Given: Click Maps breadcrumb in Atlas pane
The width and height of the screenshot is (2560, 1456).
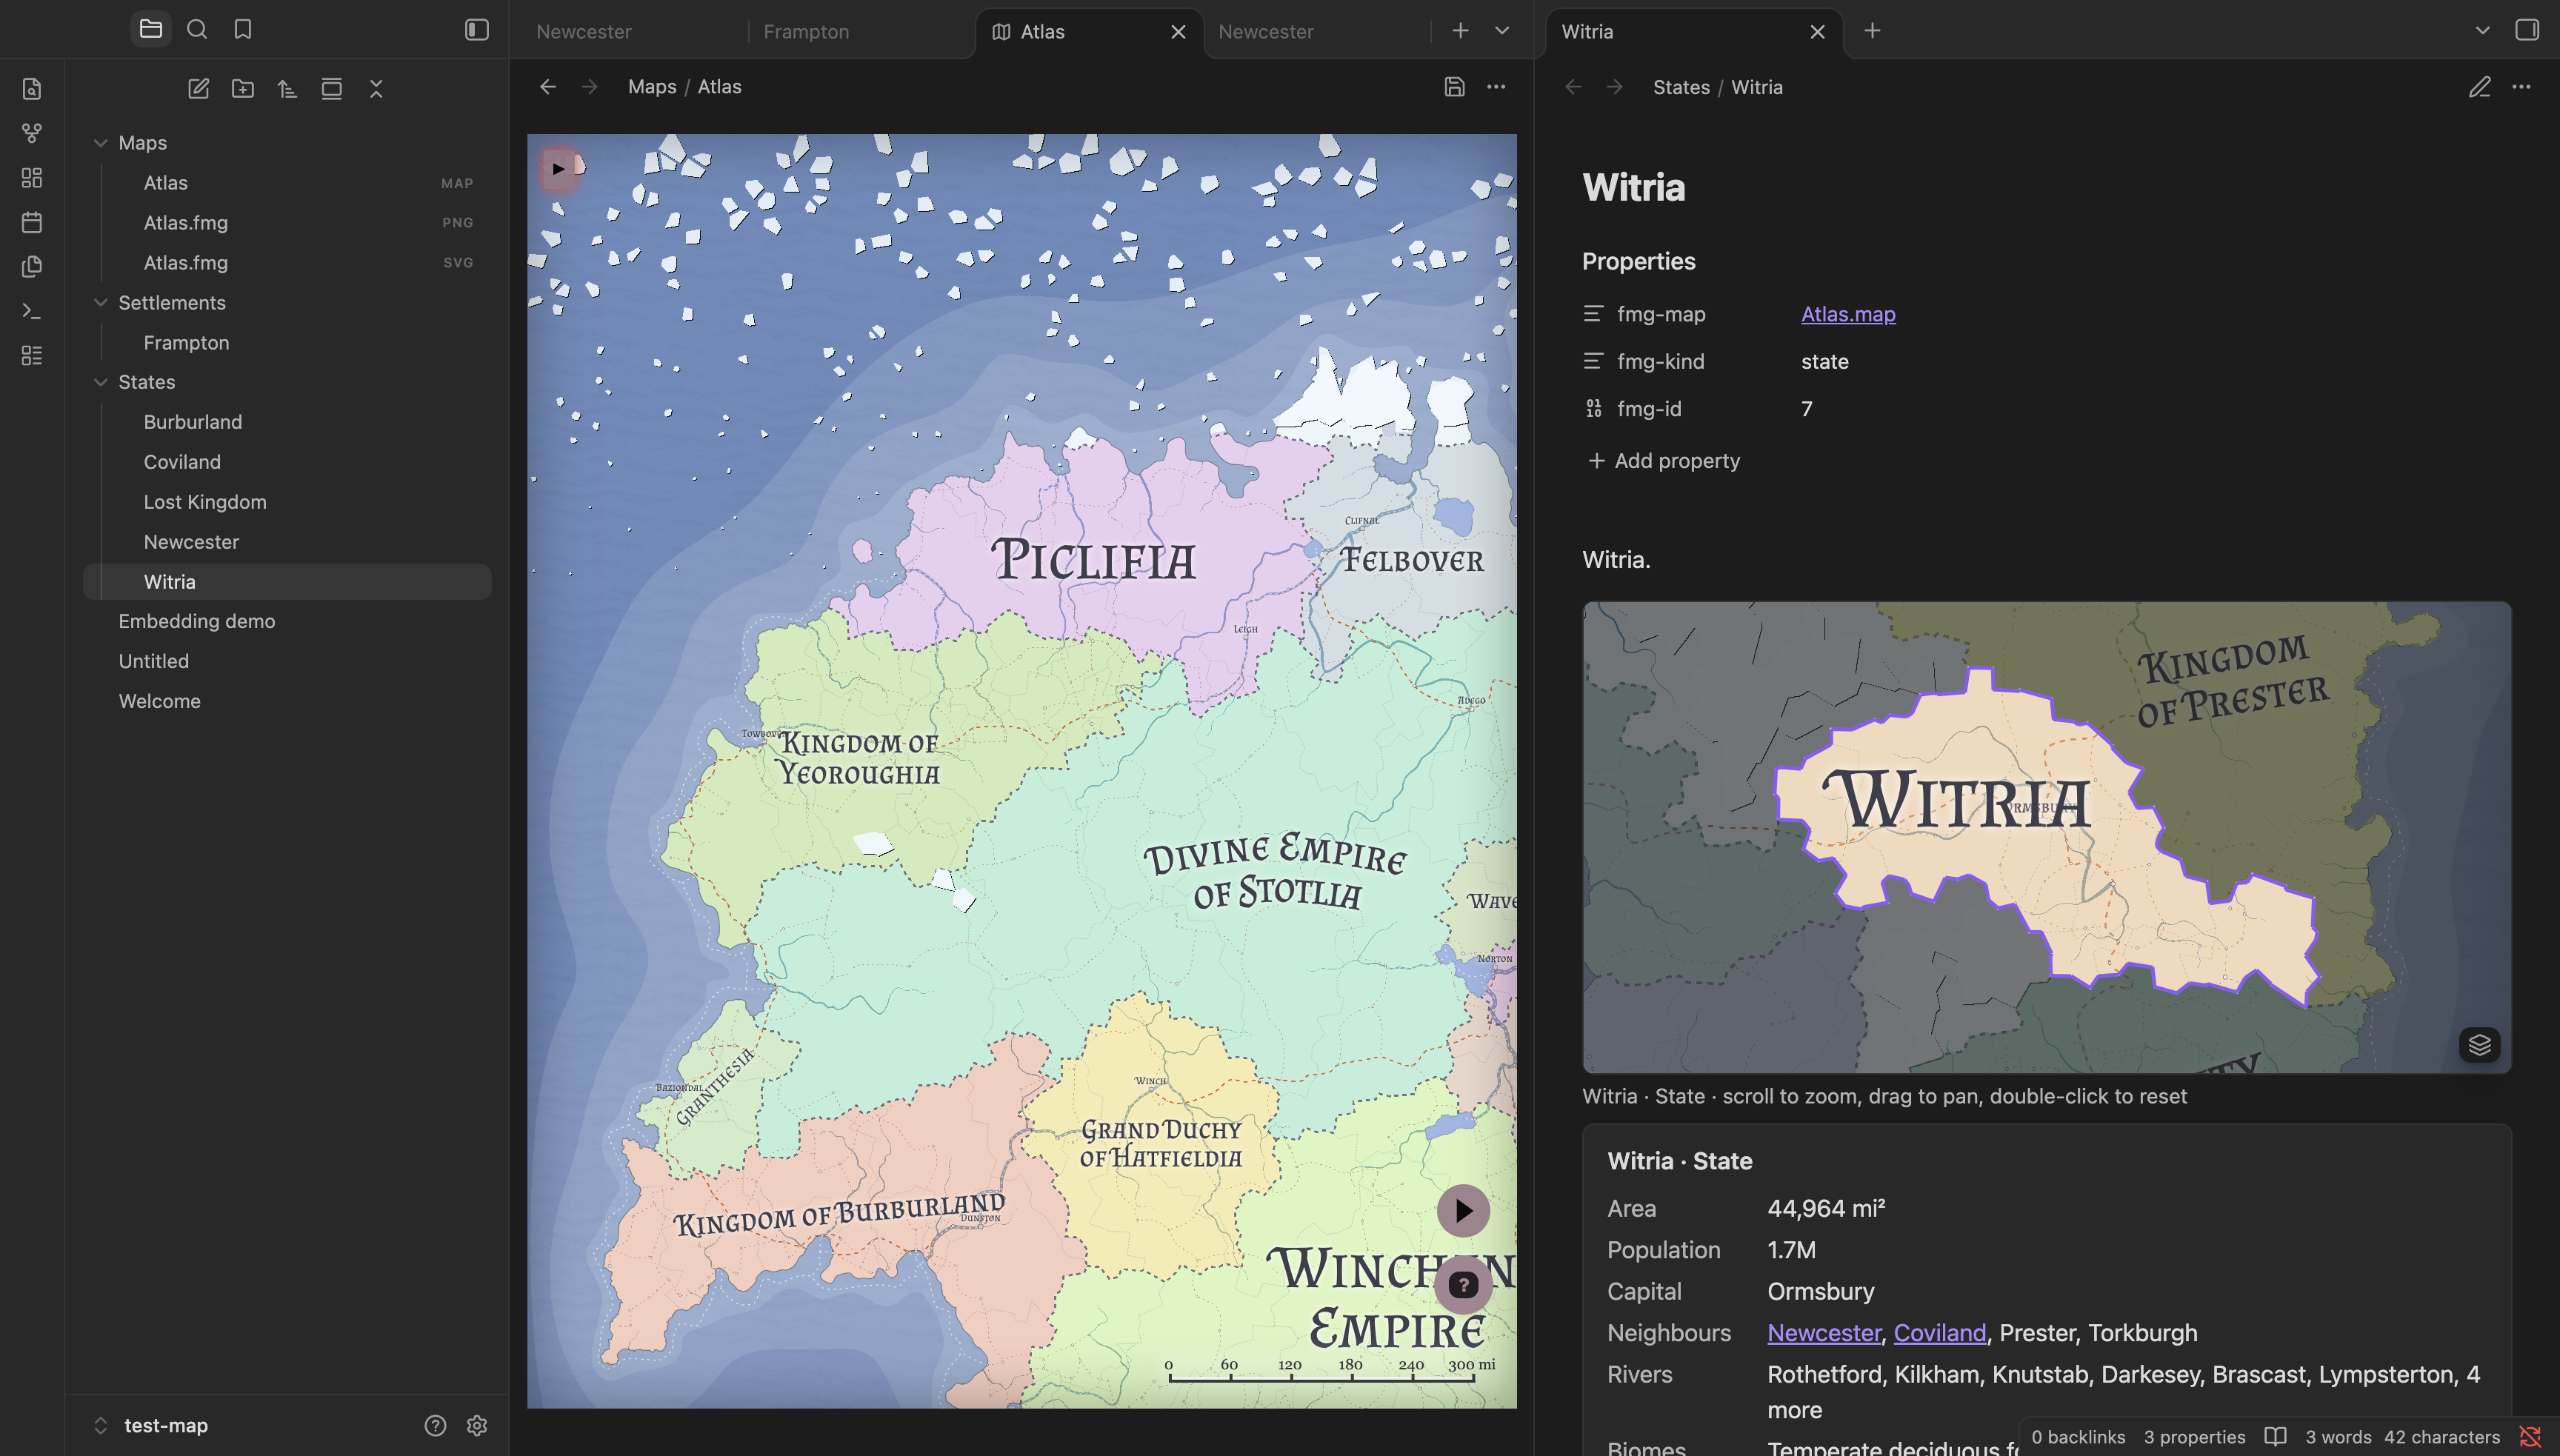Looking at the screenshot, I should click(x=652, y=87).
